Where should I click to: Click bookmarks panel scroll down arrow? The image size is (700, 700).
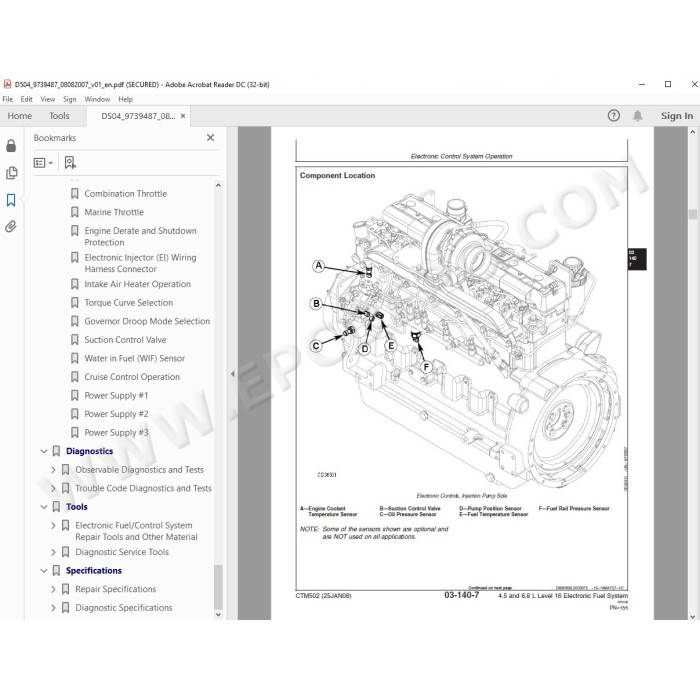(x=218, y=615)
